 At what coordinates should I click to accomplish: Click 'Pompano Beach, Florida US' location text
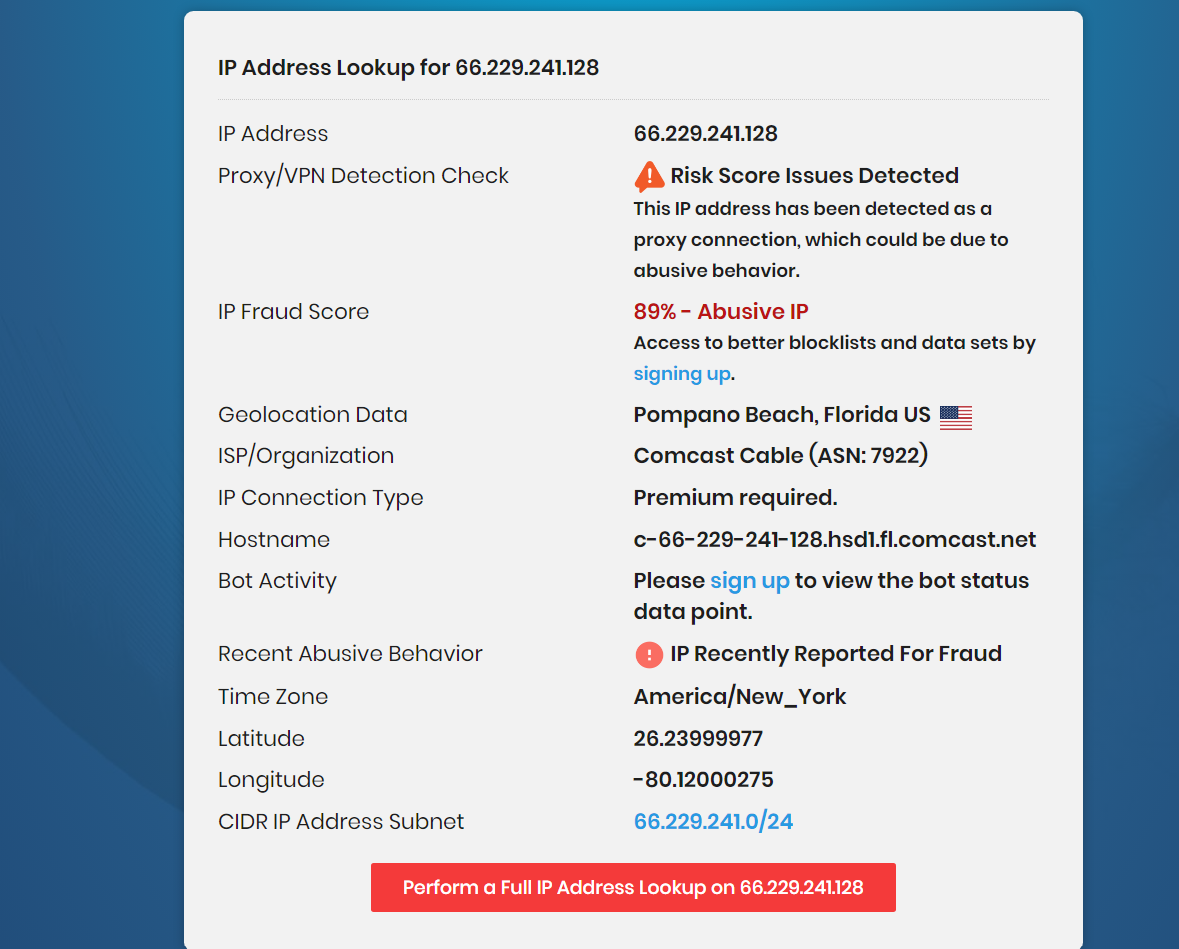[781, 415]
